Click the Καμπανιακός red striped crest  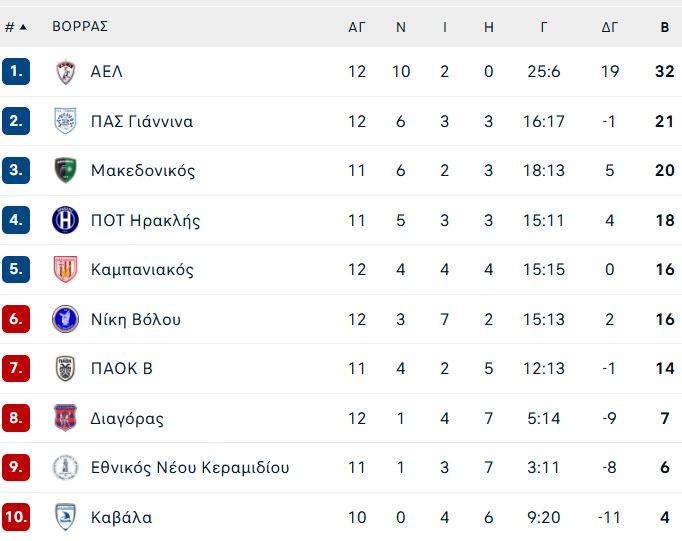tap(65, 269)
